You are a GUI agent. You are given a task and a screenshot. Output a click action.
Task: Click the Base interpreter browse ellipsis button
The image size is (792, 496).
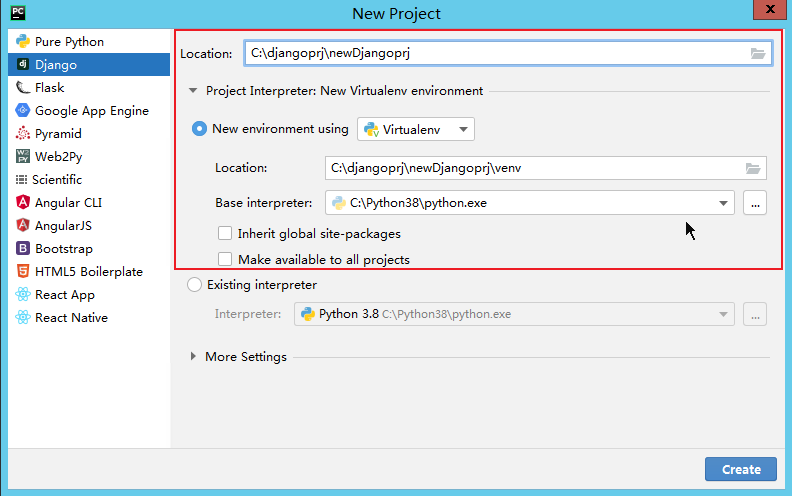755,203
